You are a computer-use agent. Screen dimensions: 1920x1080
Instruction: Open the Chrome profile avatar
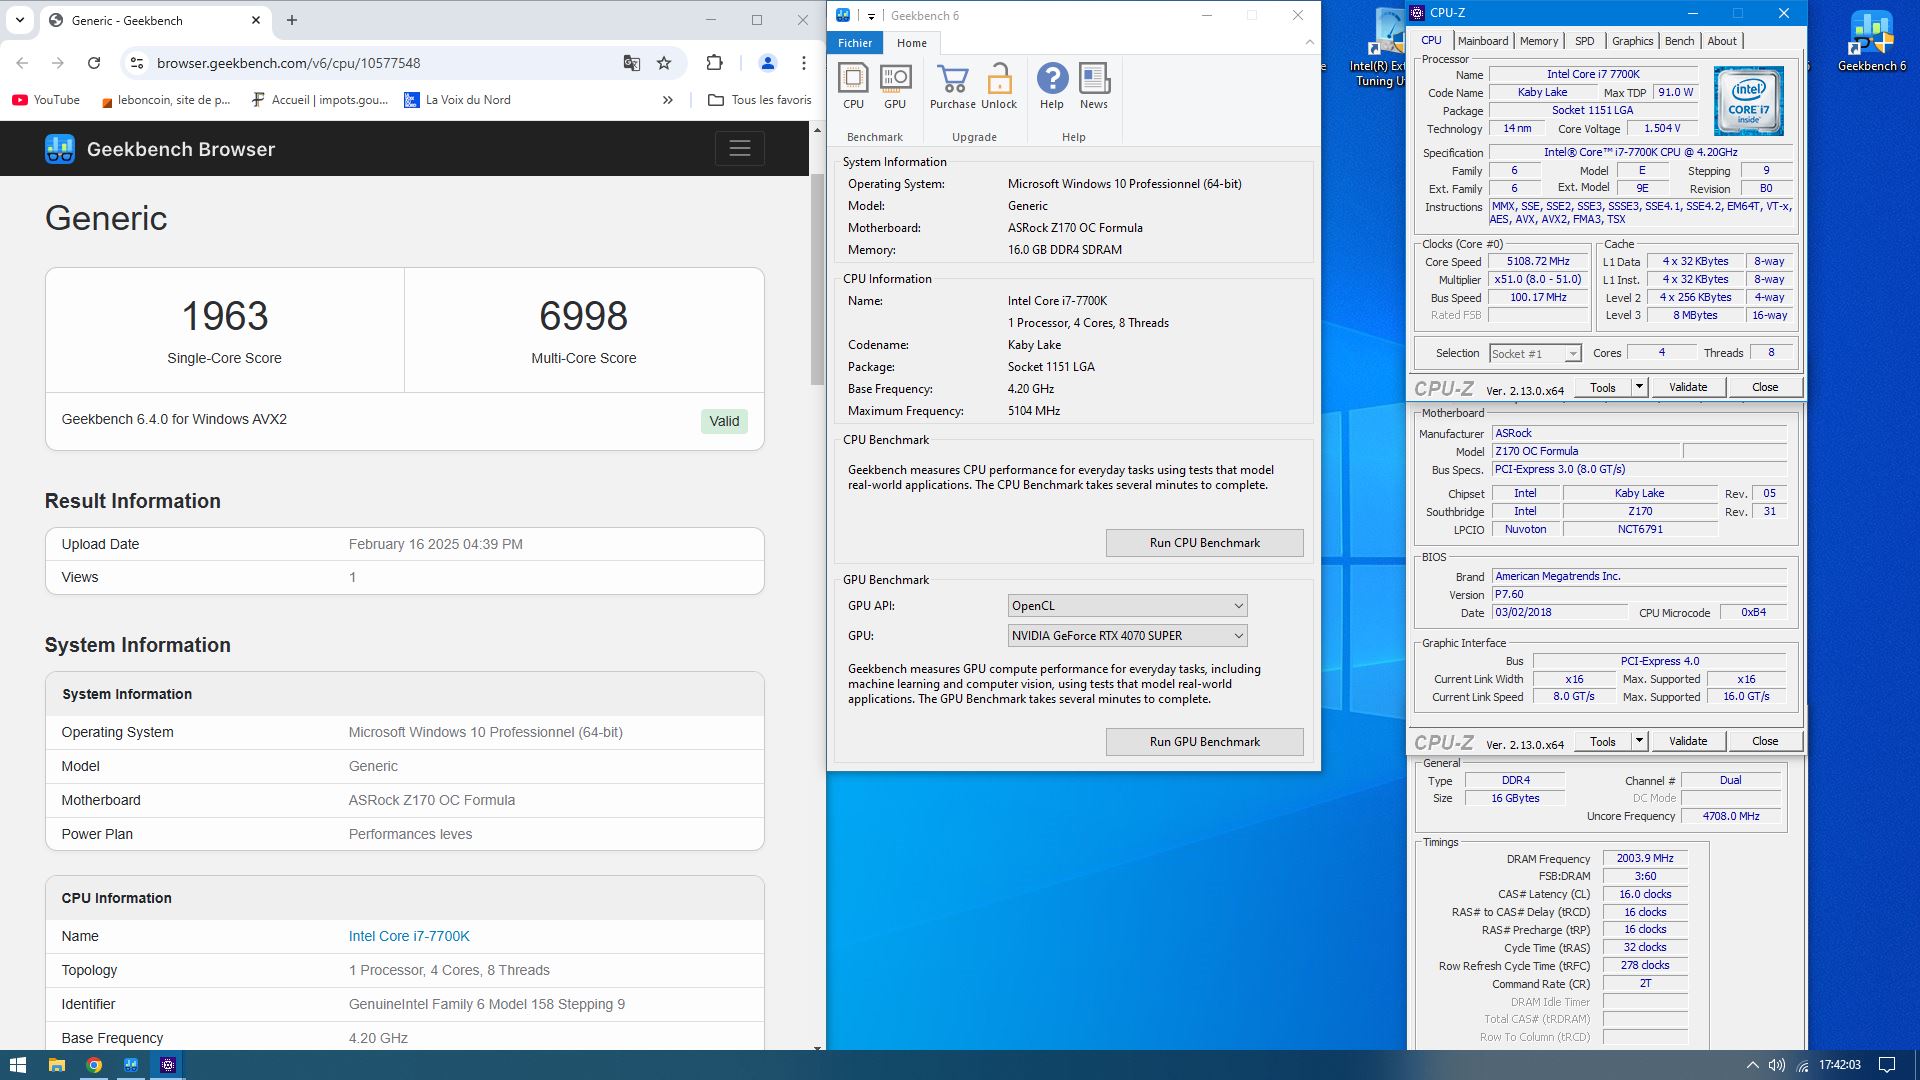coord(768,63)
